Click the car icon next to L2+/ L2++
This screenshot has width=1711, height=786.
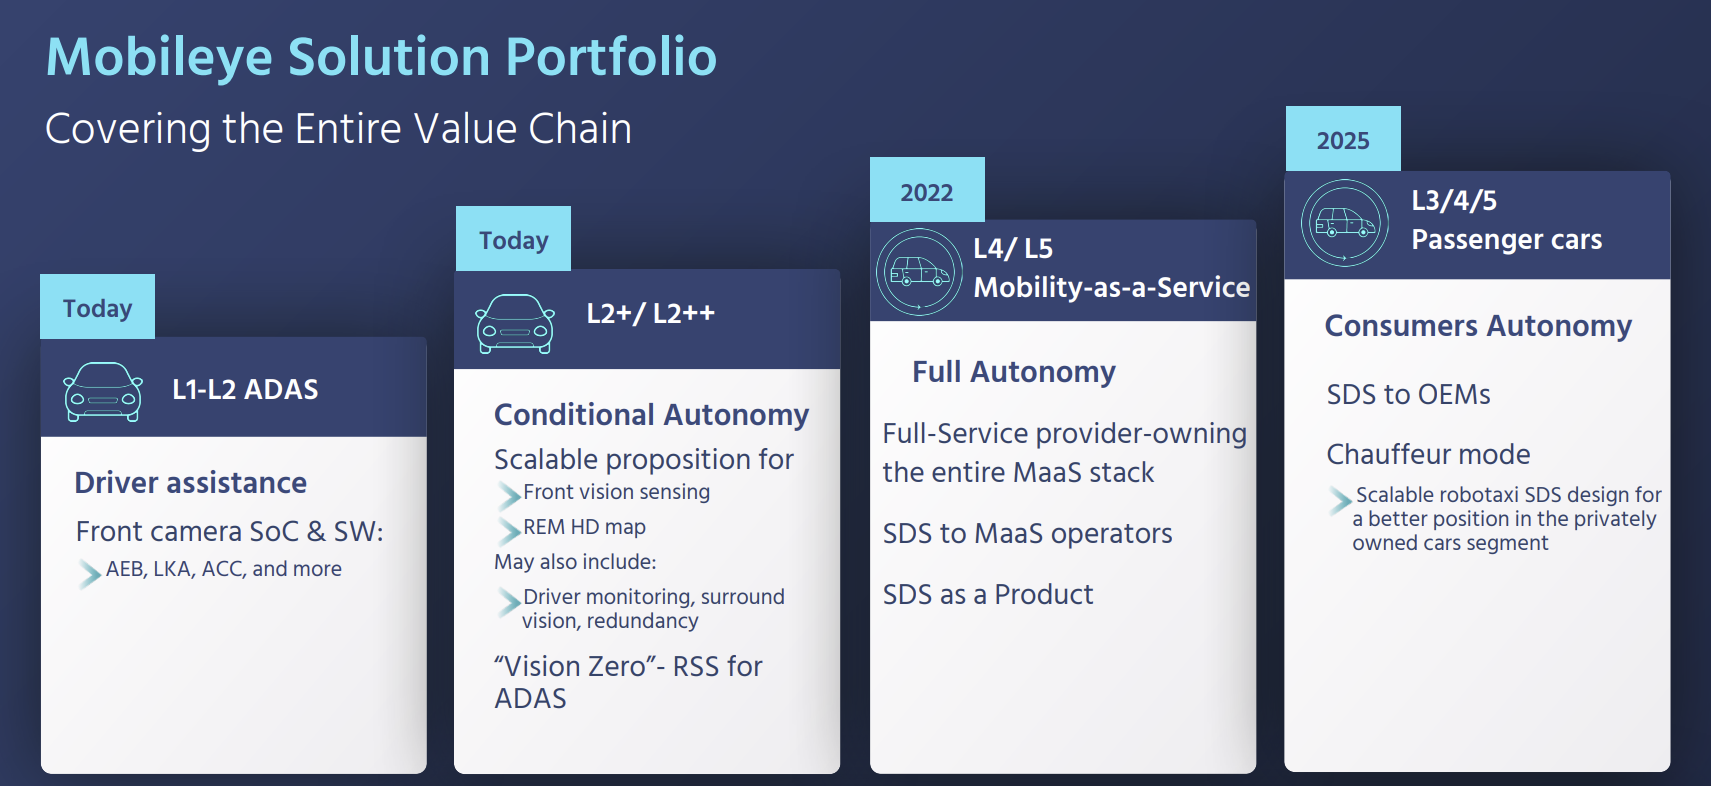[515, 323]
